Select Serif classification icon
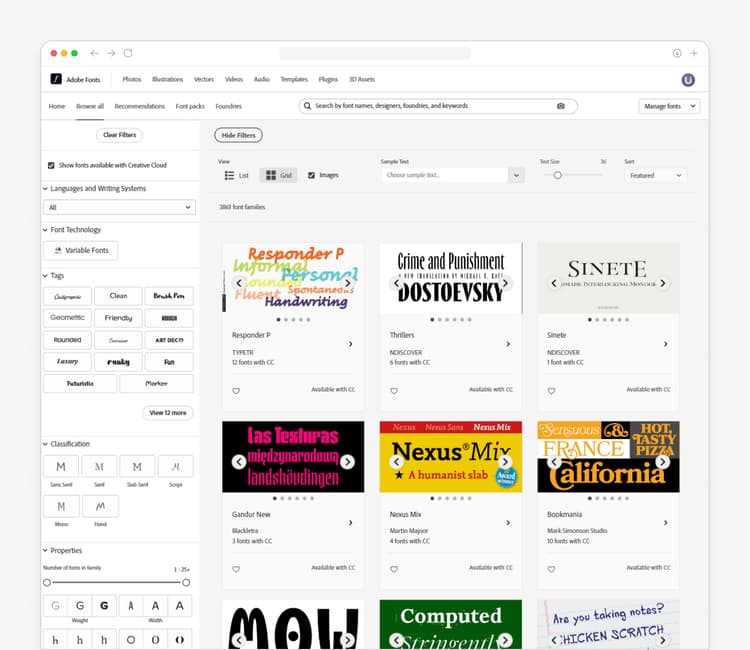 tap(99, 466)
